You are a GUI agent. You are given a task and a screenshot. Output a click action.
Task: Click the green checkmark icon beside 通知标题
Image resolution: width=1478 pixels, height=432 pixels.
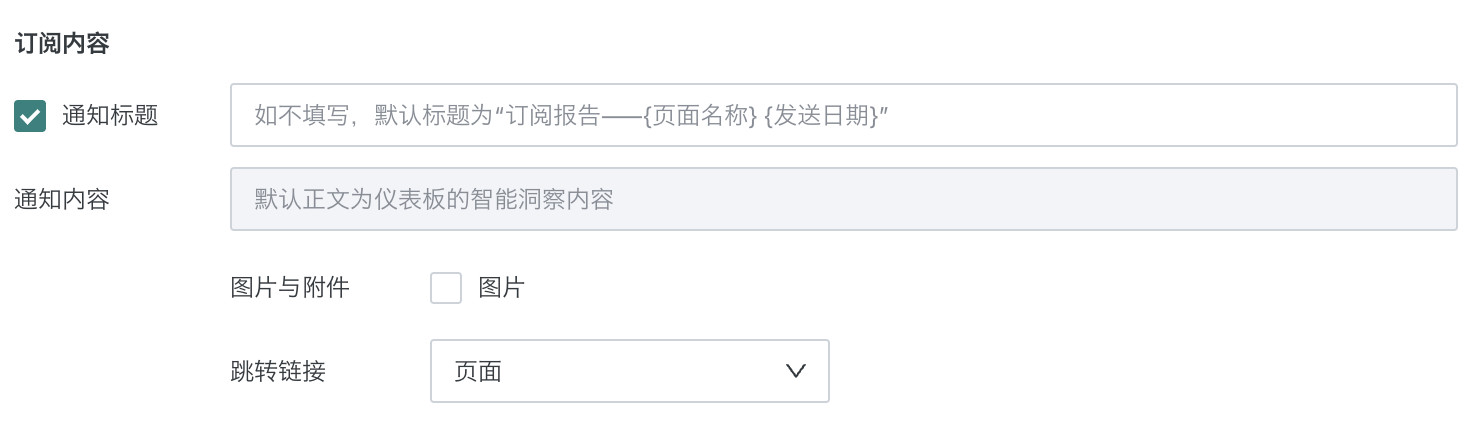[30, 116]
